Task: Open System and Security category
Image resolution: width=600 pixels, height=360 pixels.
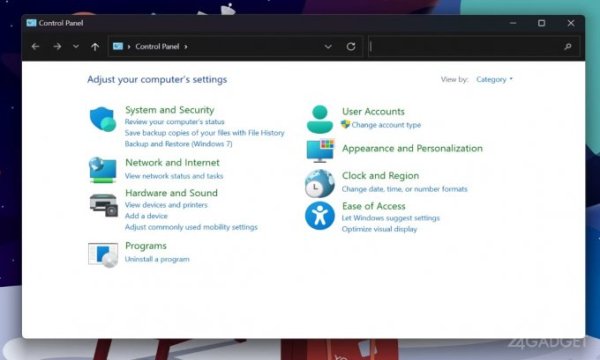Action: (170, 110)
